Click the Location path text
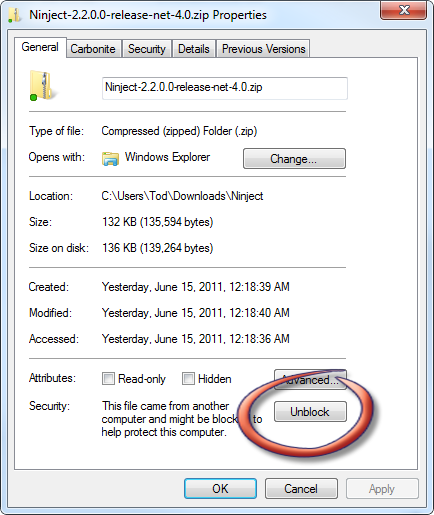 point(182,196)
